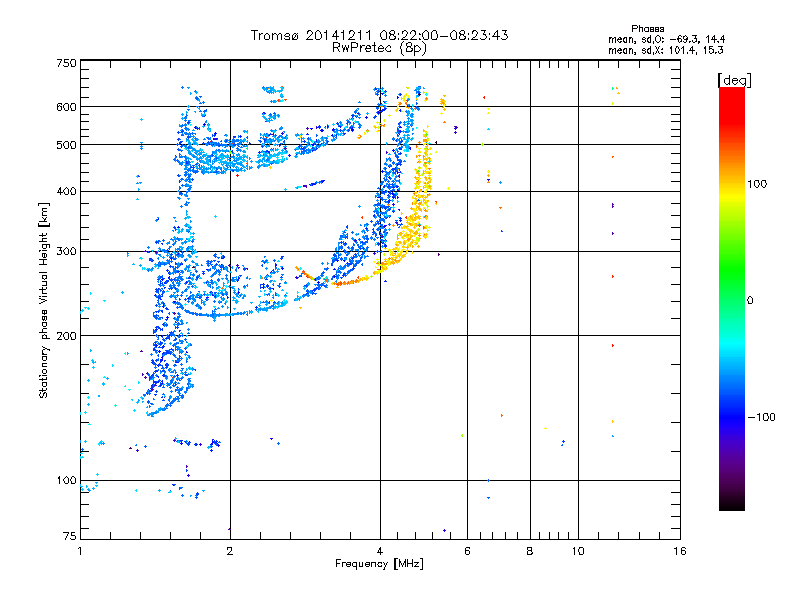
Task: Click the "6" frequency axis label
Action: pos(467,551)
